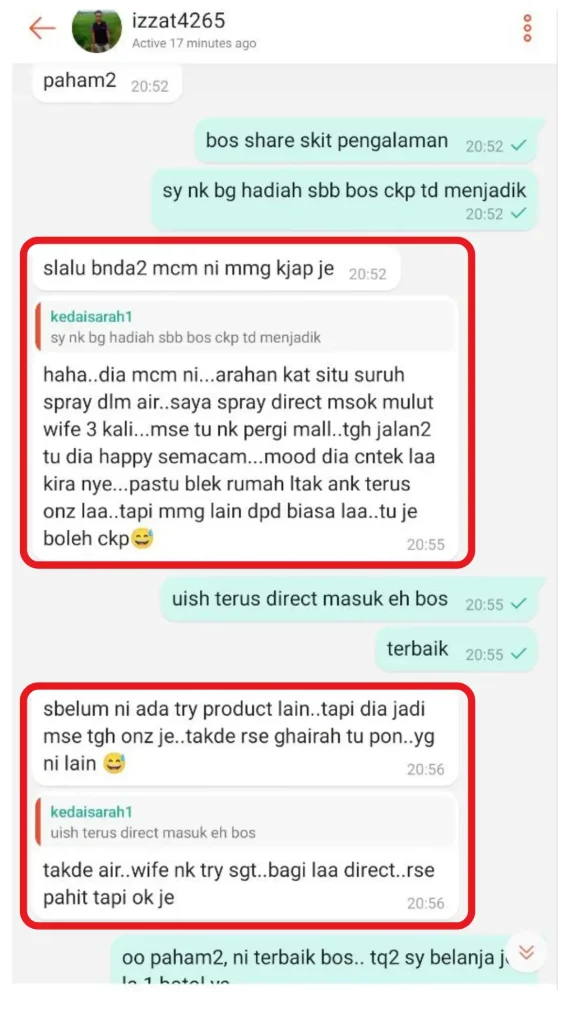Select the sent 'sy nk bg hadiah sbb bos ckp td menjadik' bubble

click(344, 200)
